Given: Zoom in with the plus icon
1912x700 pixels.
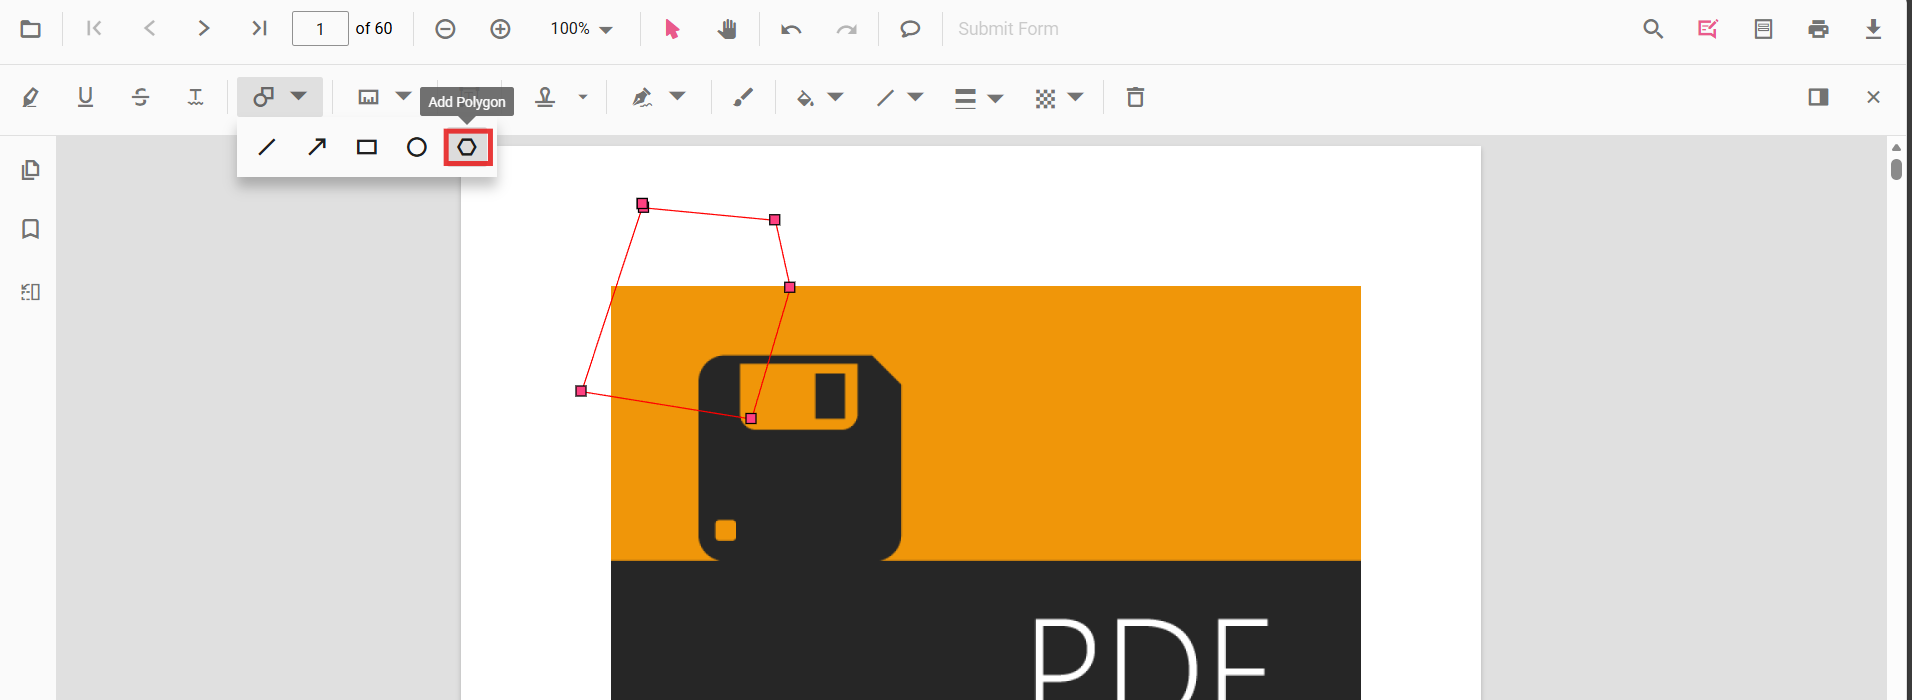Looking at the screenshot, I should coord(500,29).
